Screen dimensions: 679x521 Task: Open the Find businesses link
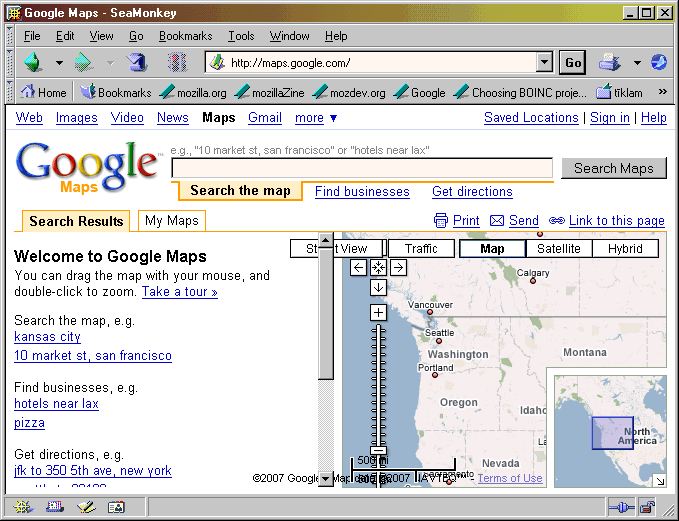362,191
